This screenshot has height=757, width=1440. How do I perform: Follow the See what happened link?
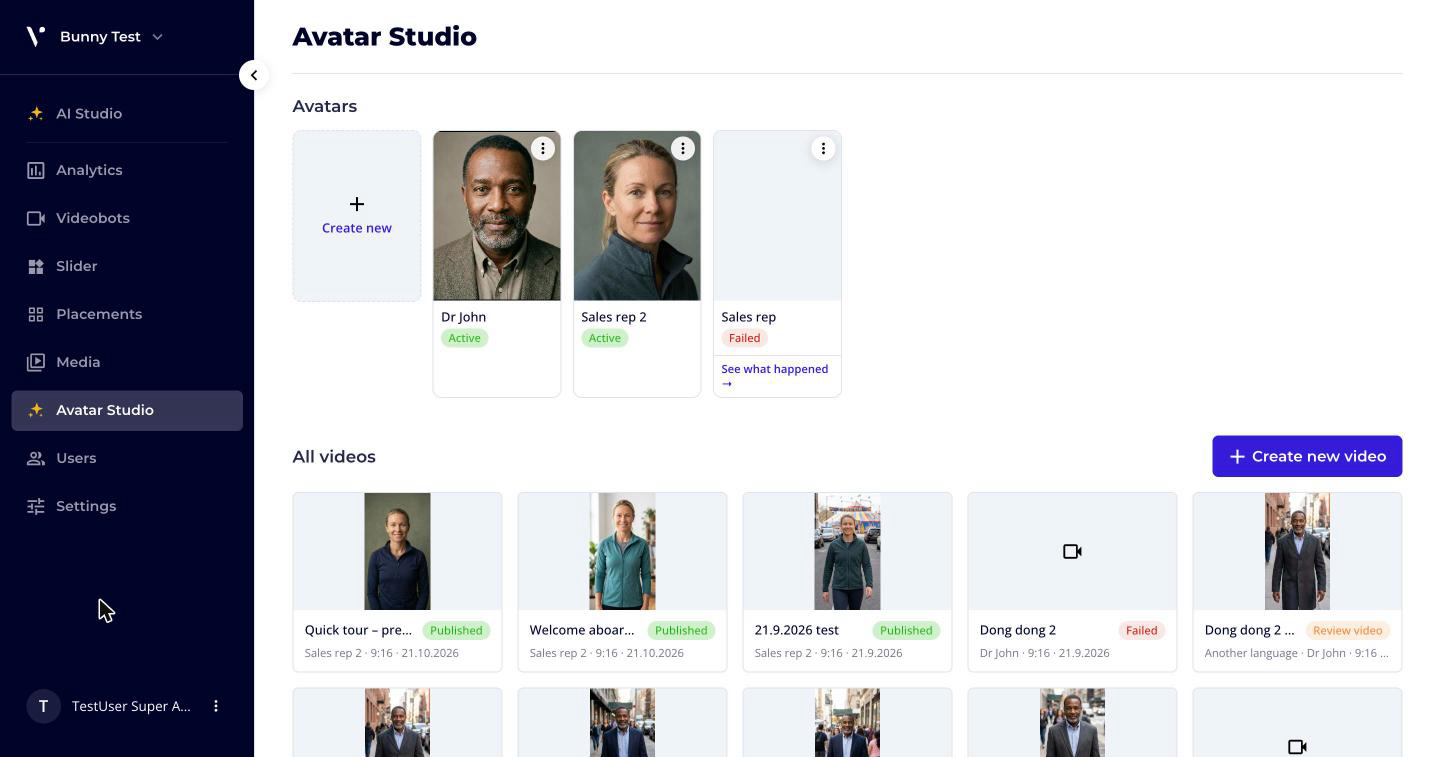775,376
